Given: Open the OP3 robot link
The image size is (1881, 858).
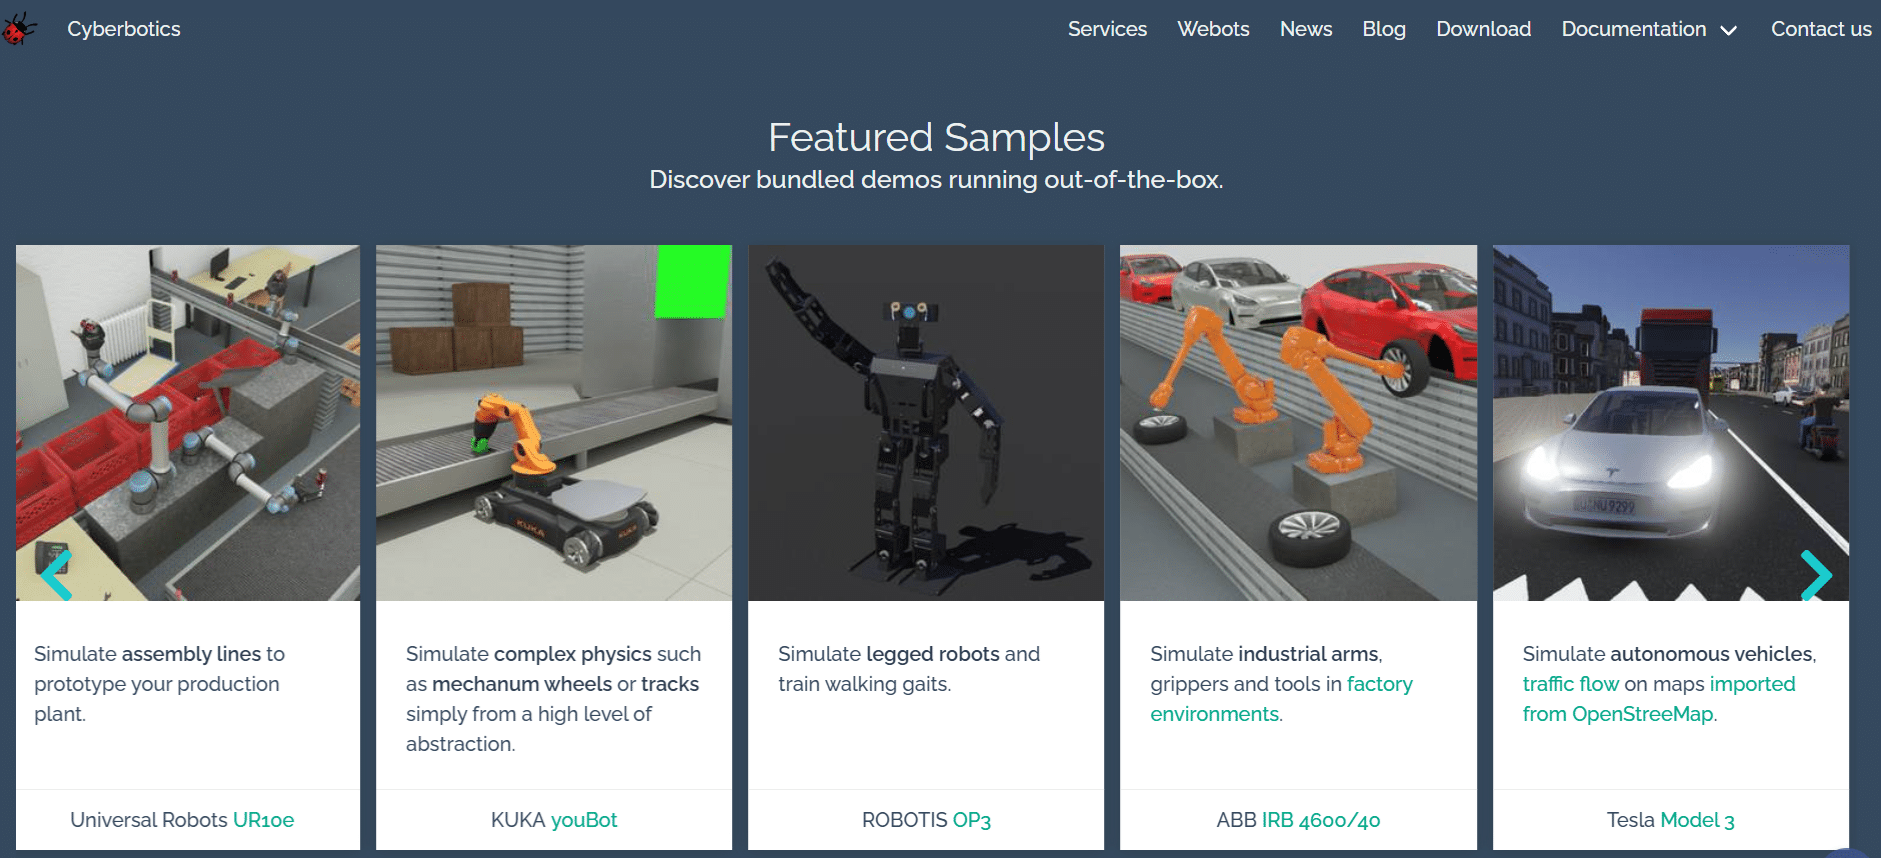Looking at the screenshot, I should pos(972,820).
